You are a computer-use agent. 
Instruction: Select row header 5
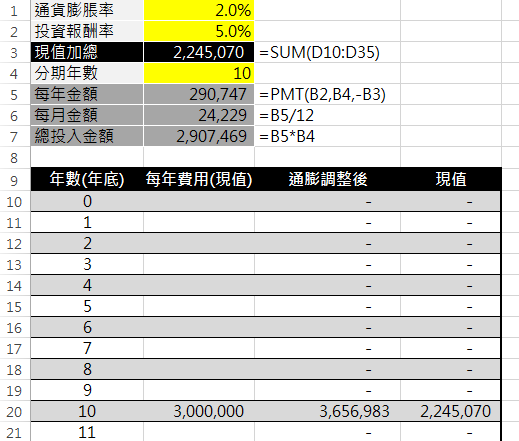tap(14, 95)
